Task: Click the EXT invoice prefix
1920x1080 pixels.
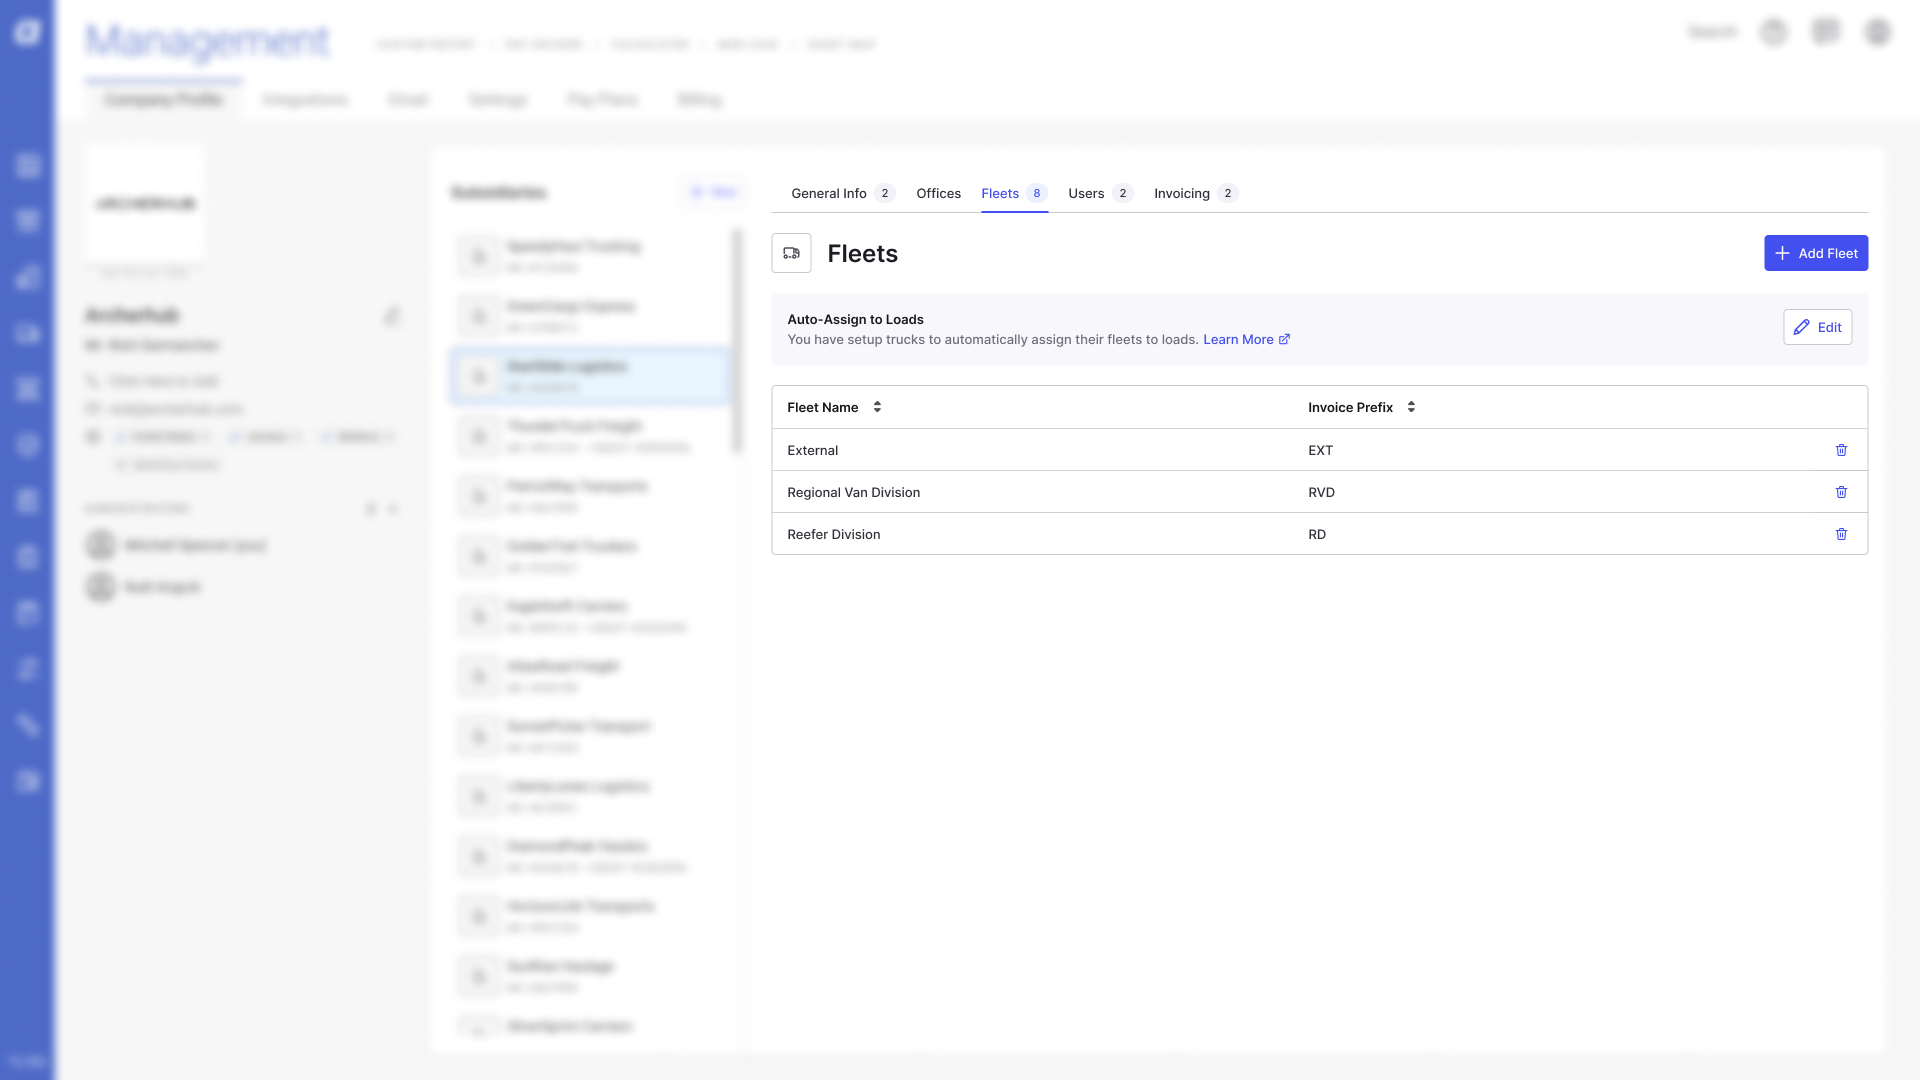Action: [x=1320, y=450]
